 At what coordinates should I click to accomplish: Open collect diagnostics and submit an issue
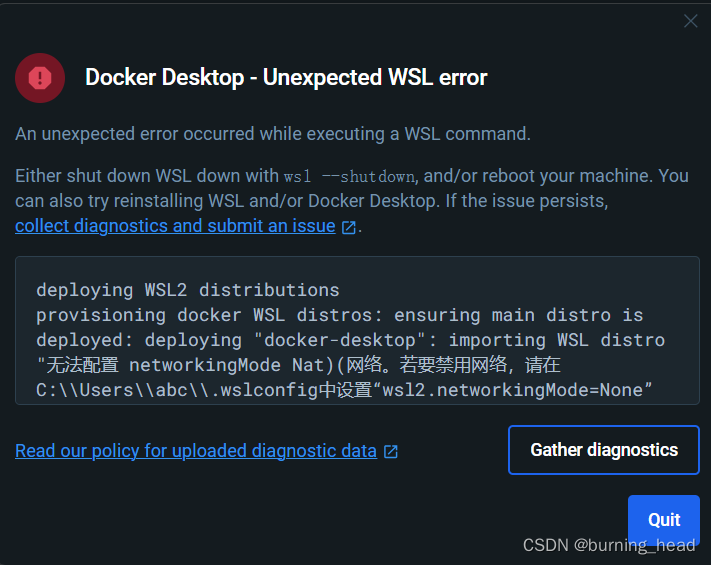(x=175, y=226)
